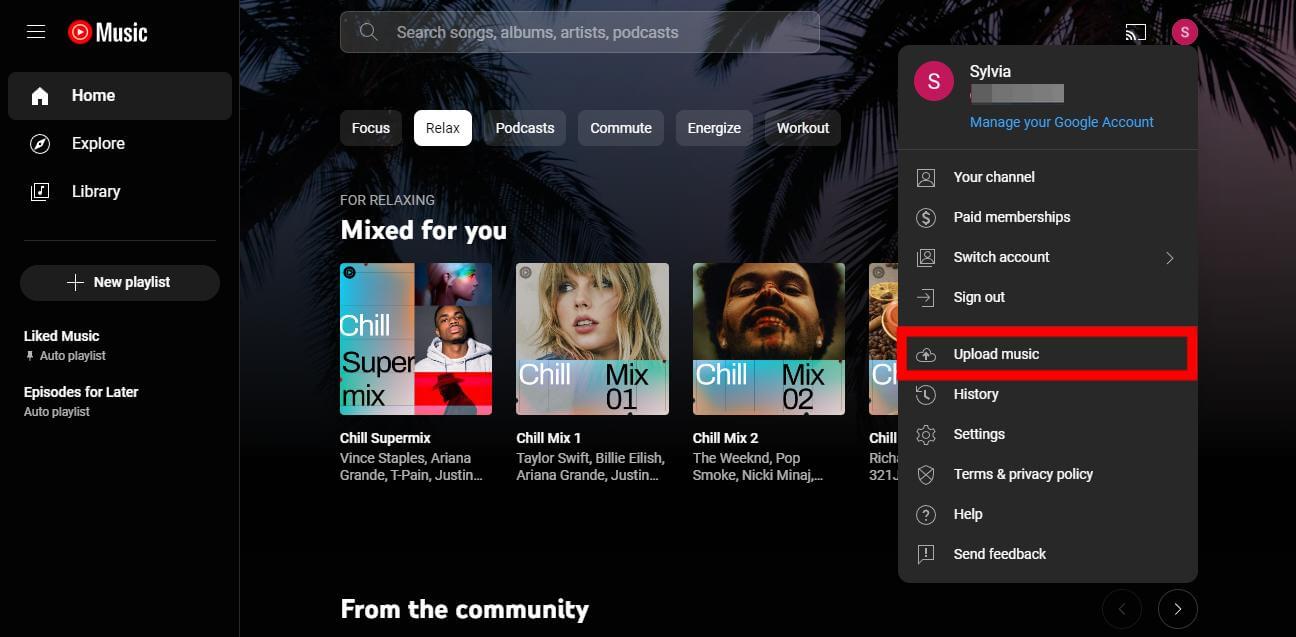Click the search magnifier icon
The width and height of the screenshot is (1296, 637).
point(368,32)
